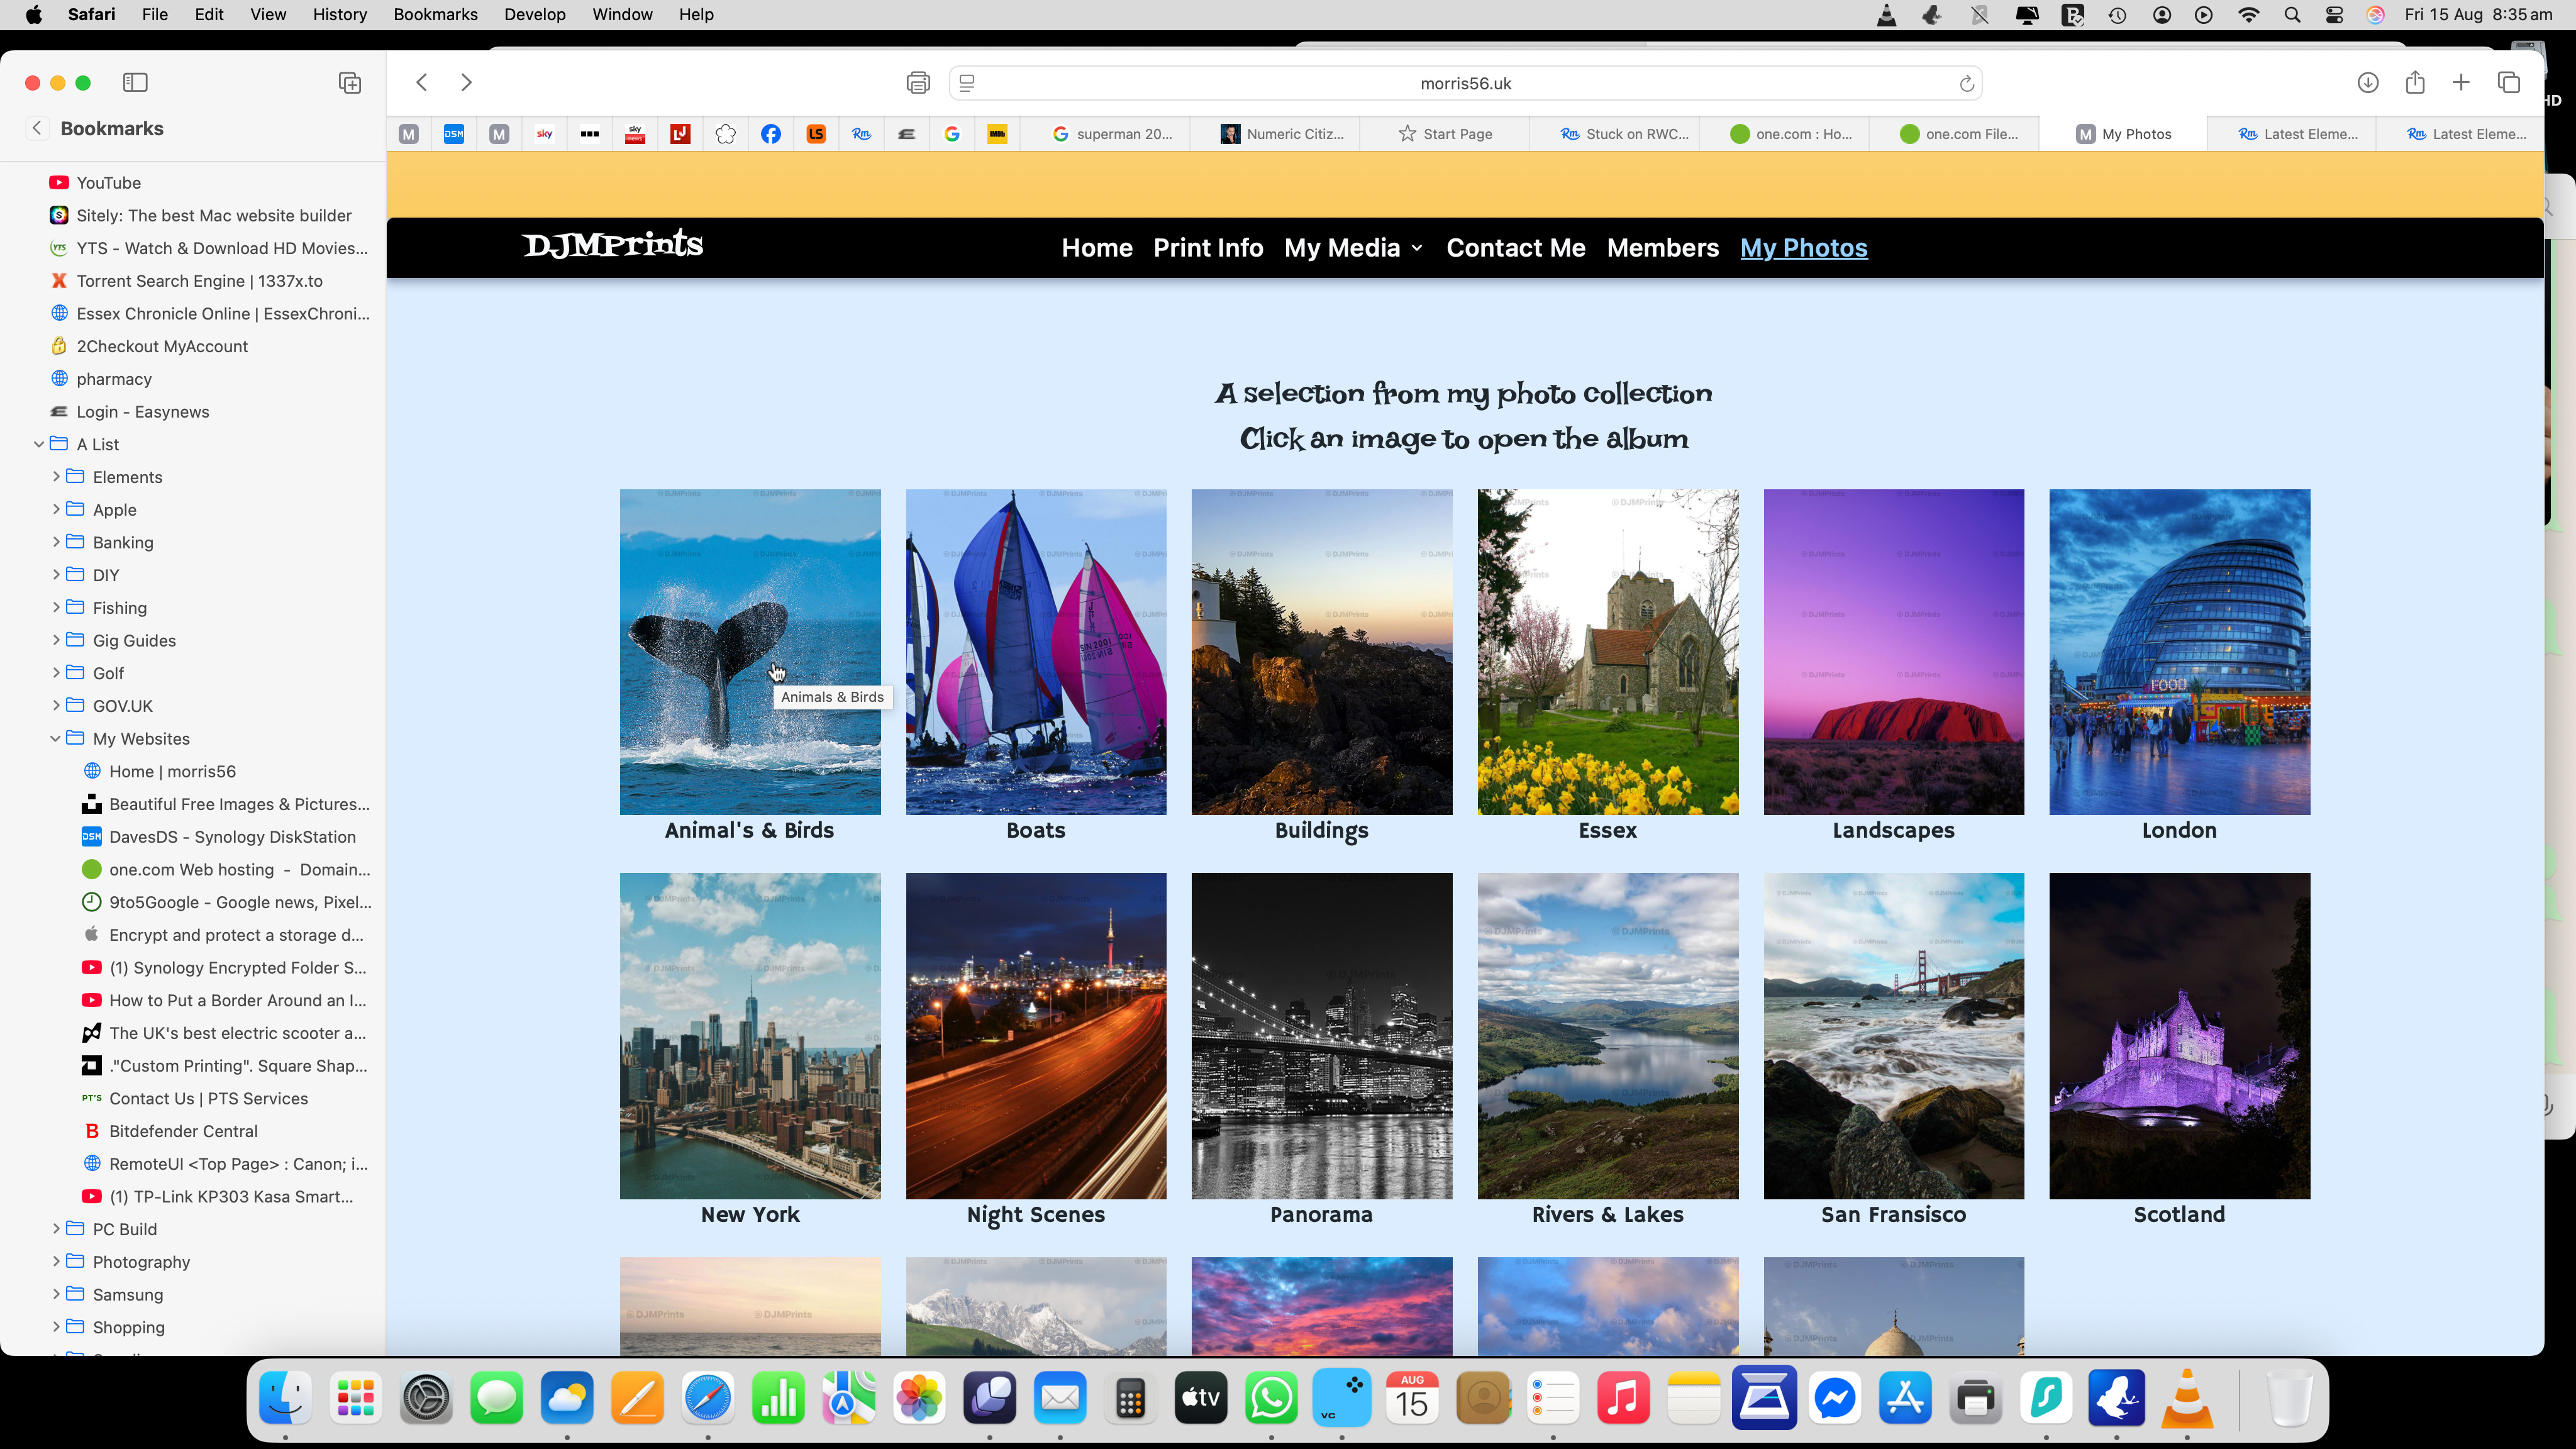Click the Home navigation link
This screenshot has height=1449, width=2576.
point(1097,248)
